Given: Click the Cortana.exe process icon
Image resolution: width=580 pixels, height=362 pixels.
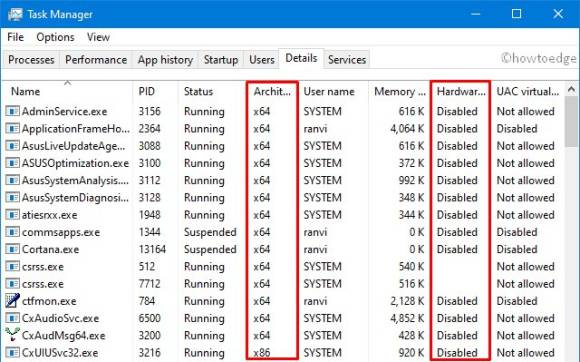Looking at the screenshot, I should [12, 249].
